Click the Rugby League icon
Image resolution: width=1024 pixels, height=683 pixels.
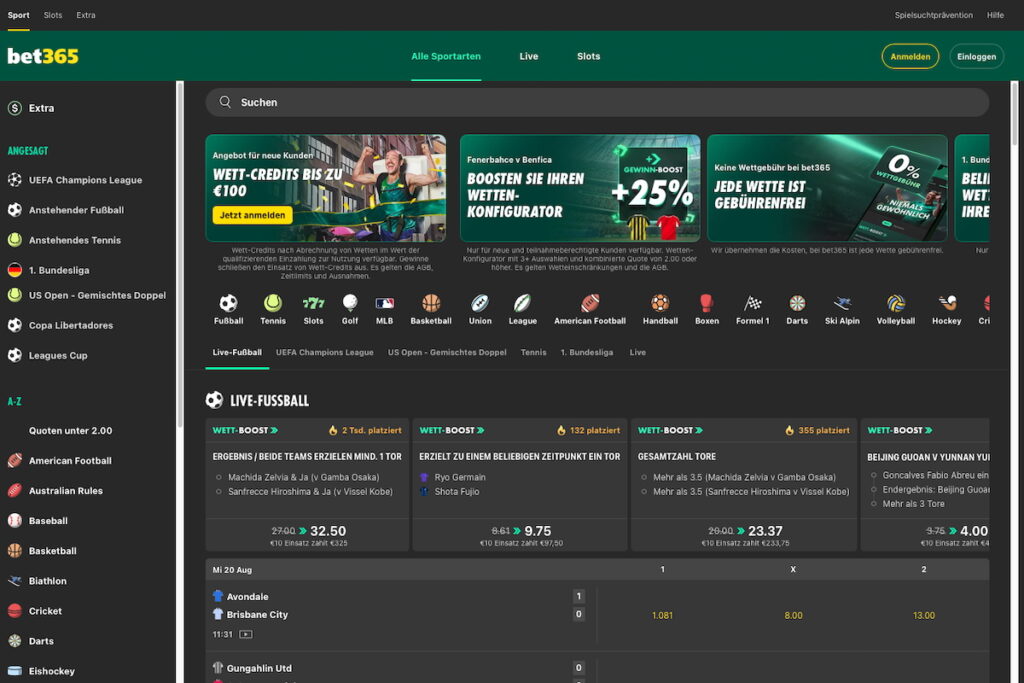[x=522, y=303]
